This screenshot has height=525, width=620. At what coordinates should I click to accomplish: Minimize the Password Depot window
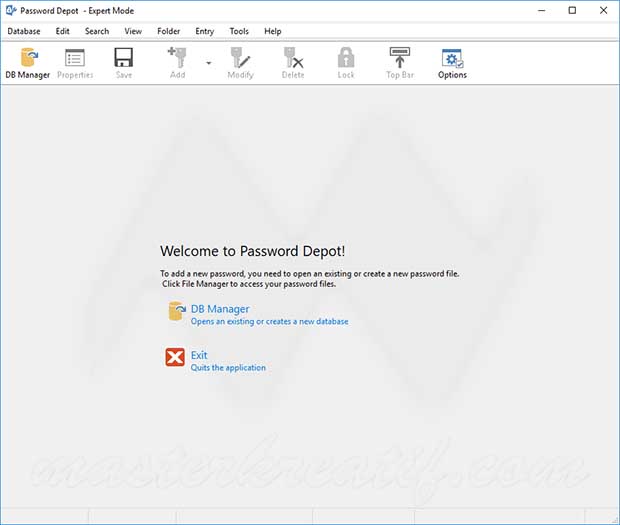click(542, 11)
